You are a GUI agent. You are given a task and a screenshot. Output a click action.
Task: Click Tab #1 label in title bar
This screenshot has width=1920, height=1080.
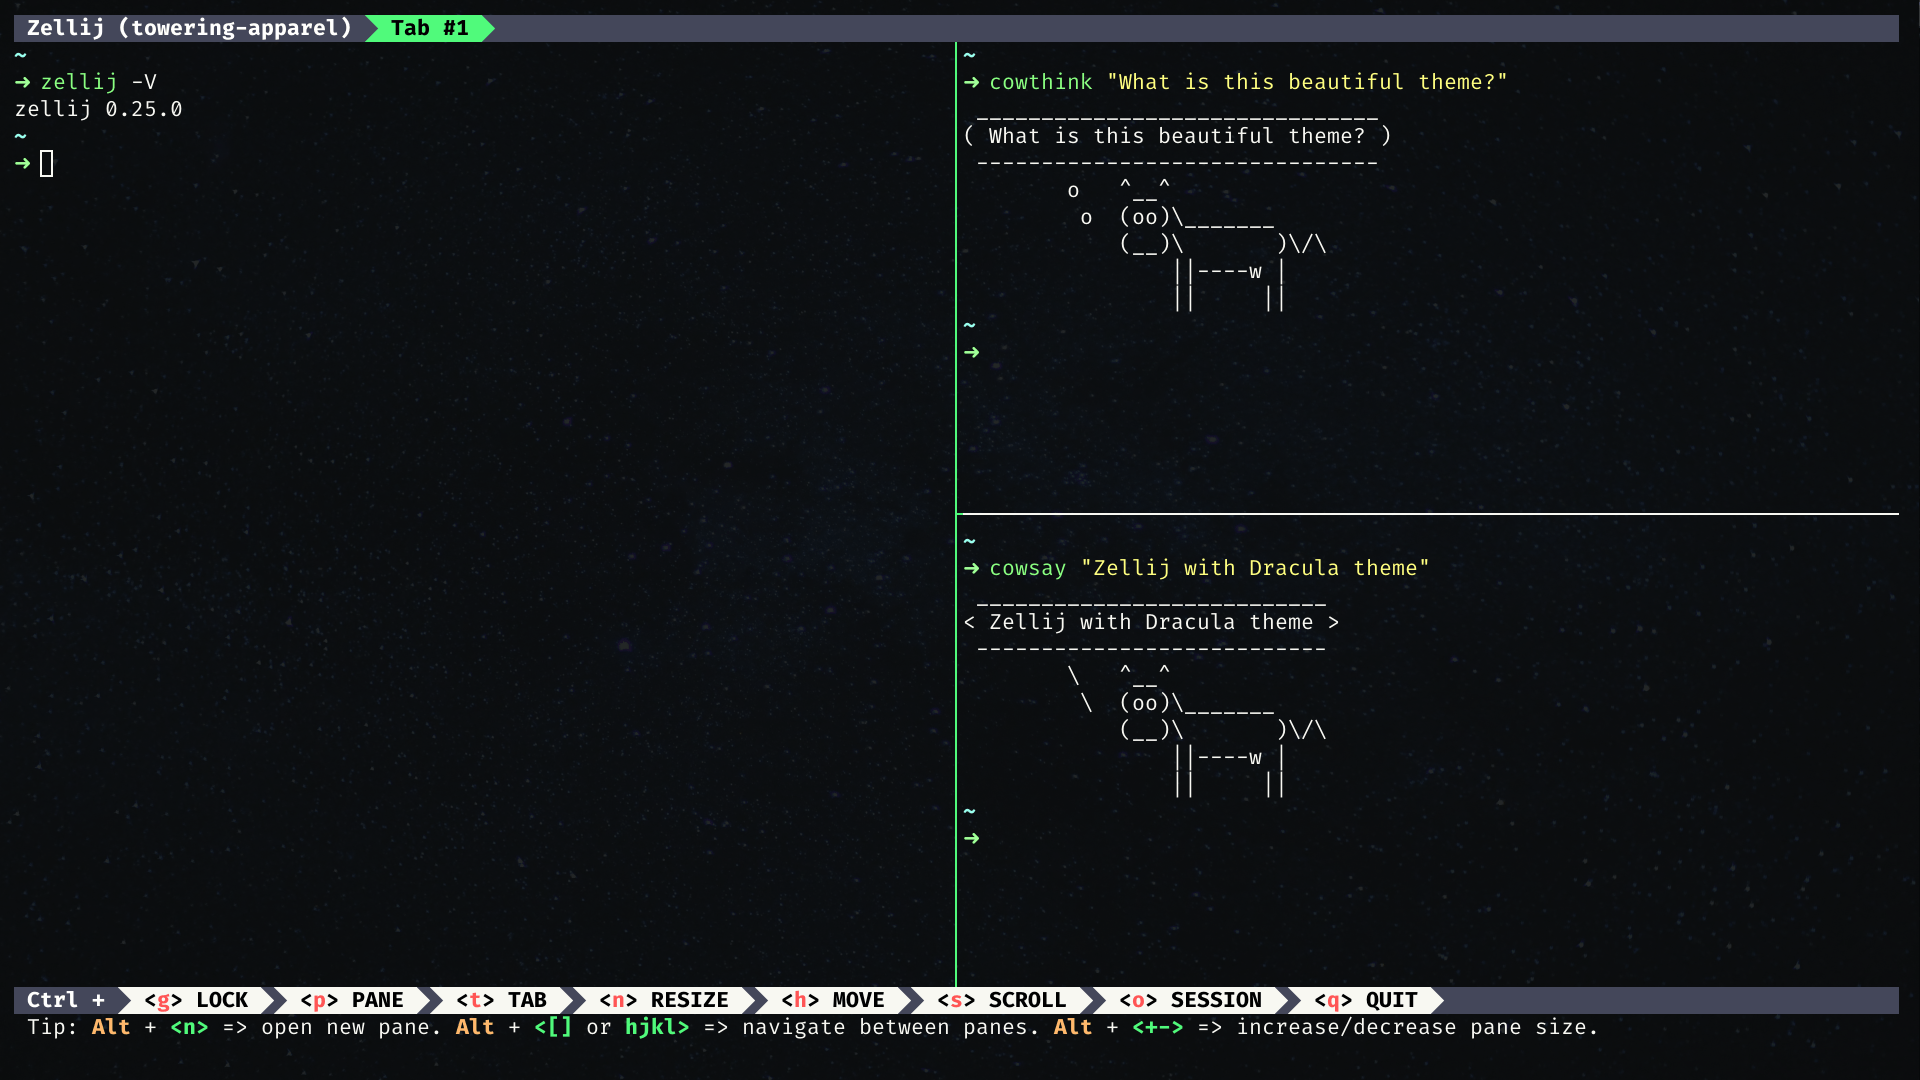click(433, 28)
